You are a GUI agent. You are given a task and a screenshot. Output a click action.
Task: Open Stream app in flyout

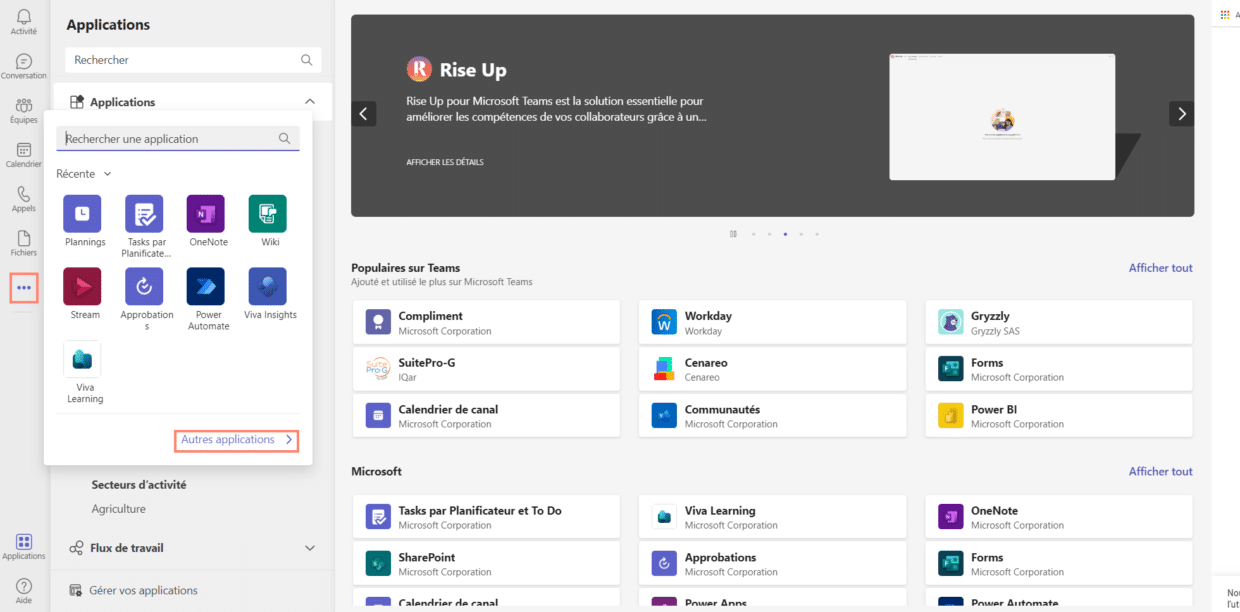pyautogui.click(x=84, y=294)
